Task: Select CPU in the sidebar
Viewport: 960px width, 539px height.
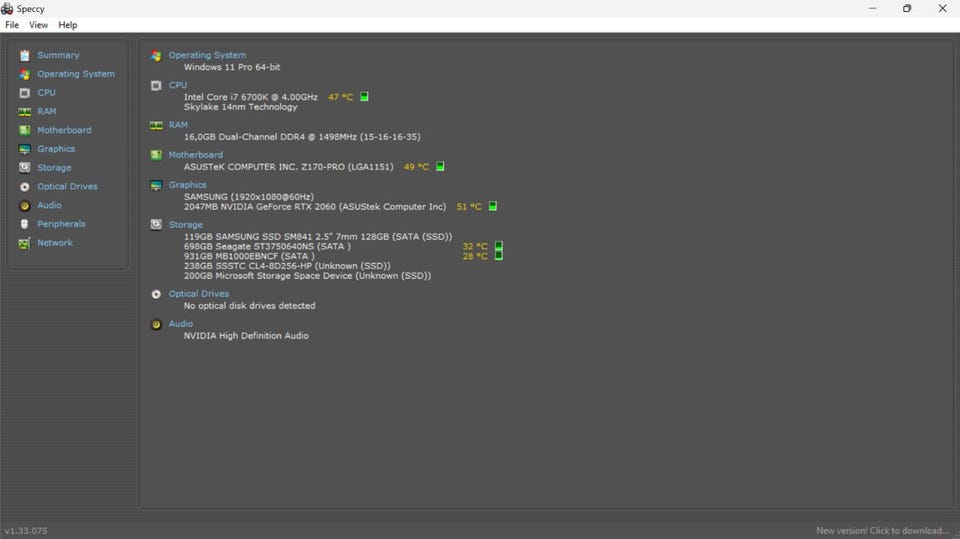Action: click(47, 92)
